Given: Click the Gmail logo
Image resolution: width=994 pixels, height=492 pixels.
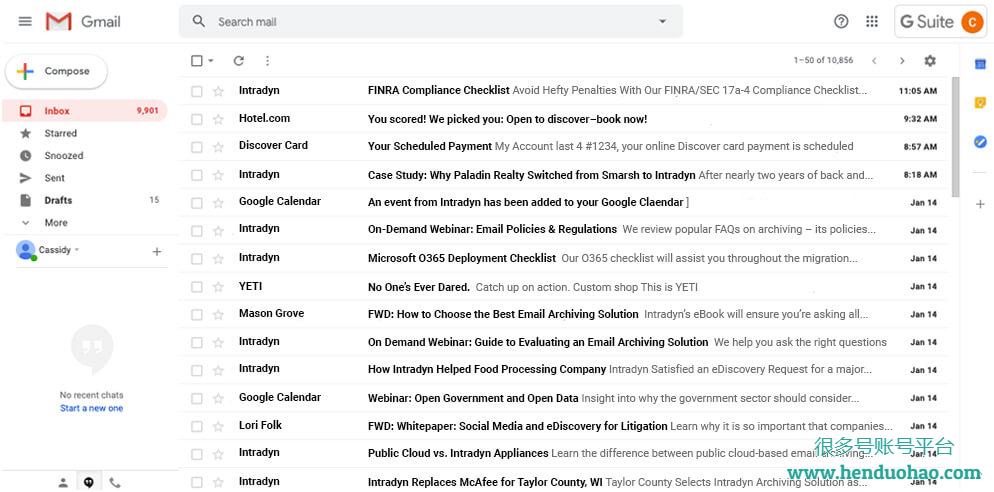Looking at the screenshot, I should pyautogui.click(x=83, y=22).
